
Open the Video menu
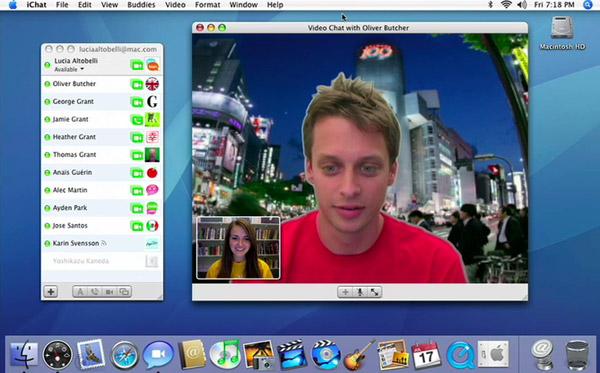tap(175, 5)
